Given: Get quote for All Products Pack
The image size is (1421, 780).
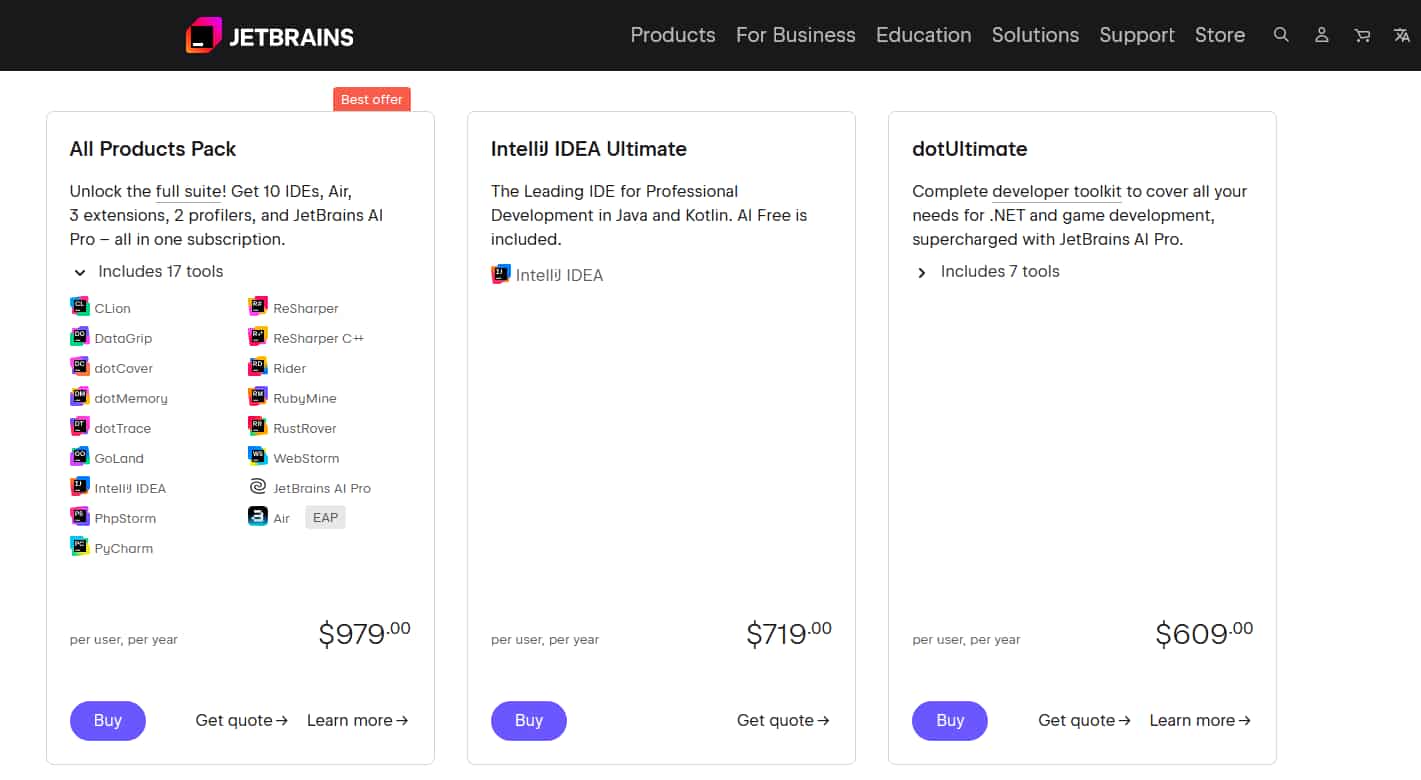Looking at the screenshot, I should click(242, 720).
